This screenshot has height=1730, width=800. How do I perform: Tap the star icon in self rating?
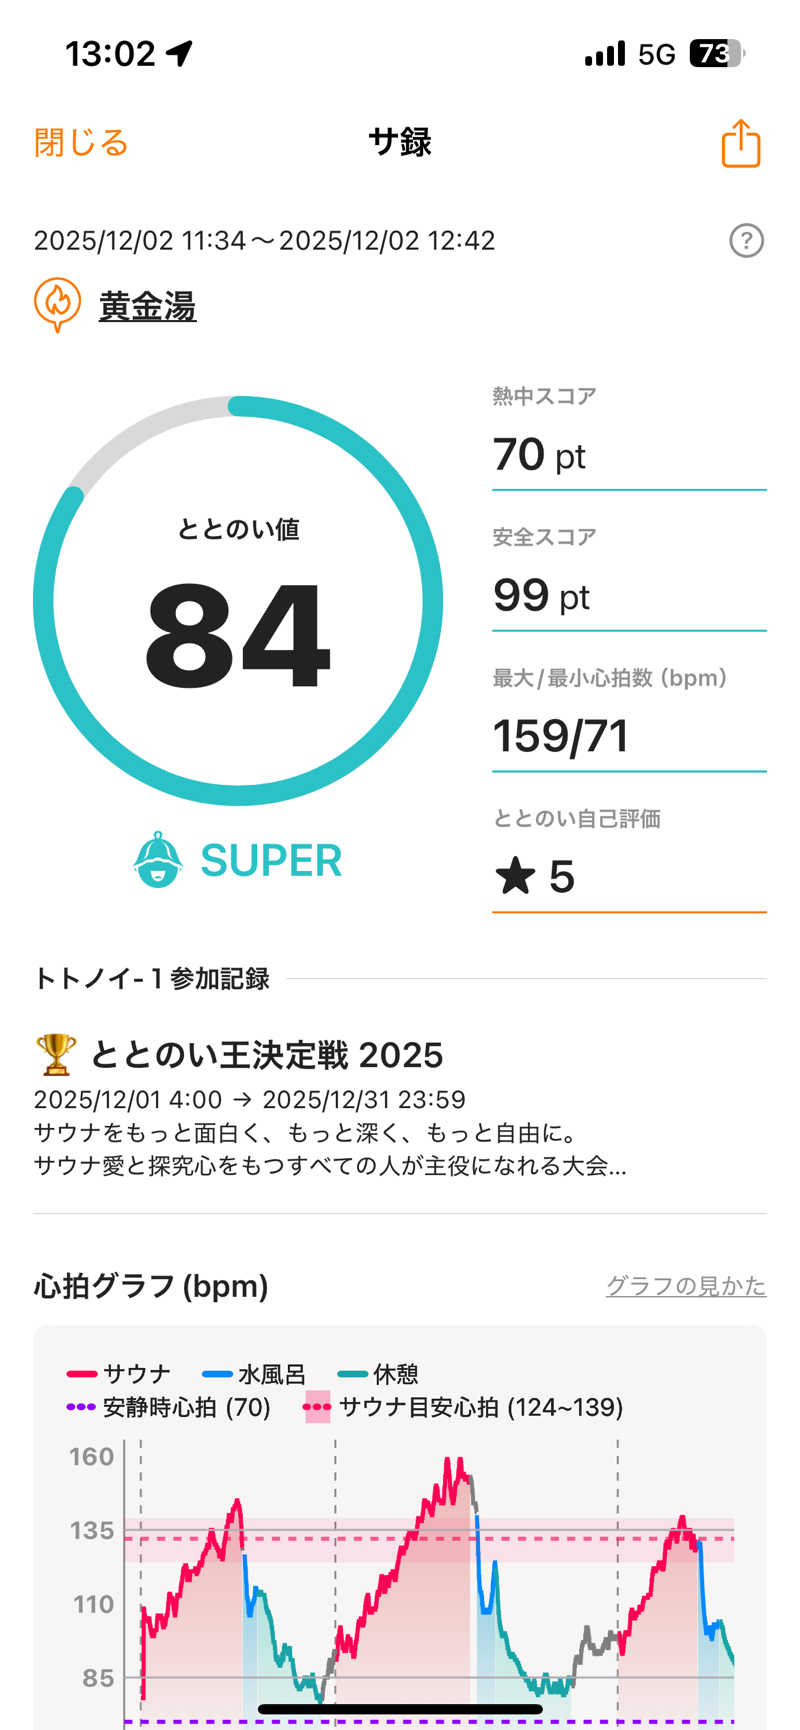515,877
